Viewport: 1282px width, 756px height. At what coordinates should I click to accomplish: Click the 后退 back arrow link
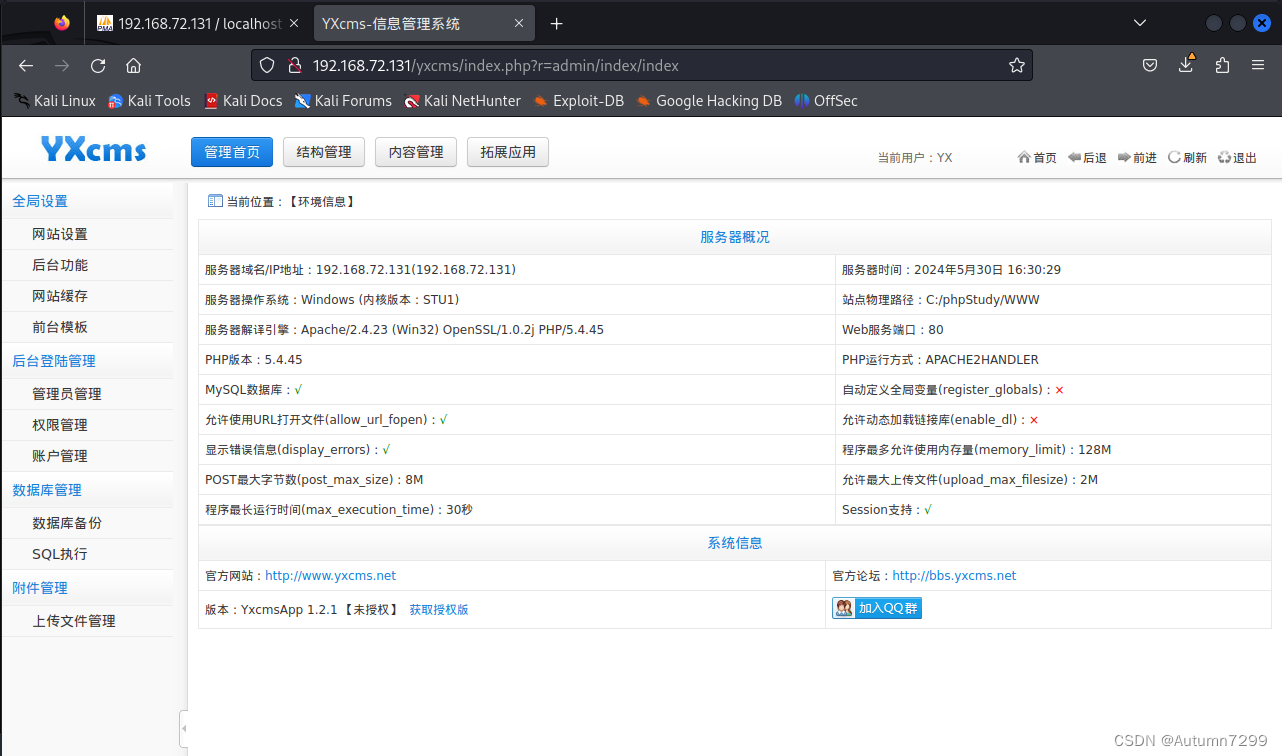(1087, 158)
